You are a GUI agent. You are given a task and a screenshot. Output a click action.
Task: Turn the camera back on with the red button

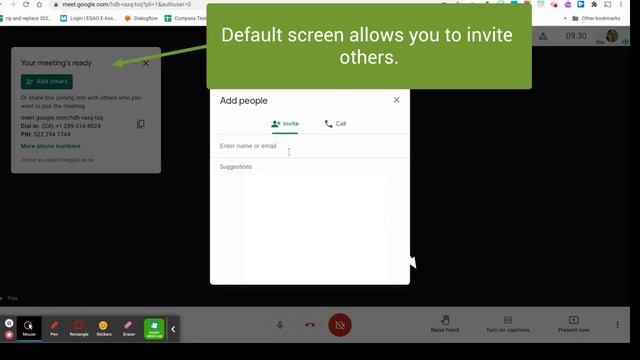pyautogui.click(x=340, y=325)
